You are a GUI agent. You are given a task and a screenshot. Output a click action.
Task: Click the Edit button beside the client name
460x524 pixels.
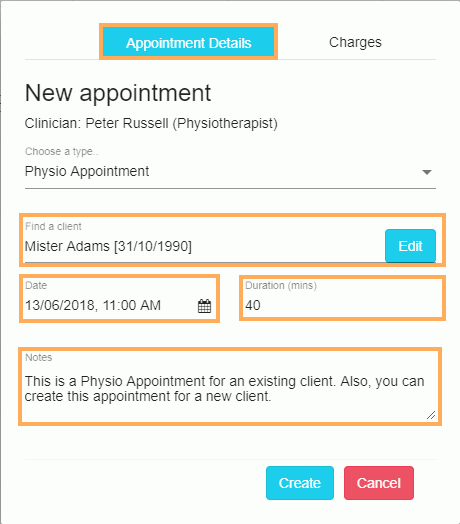[410, 246]
